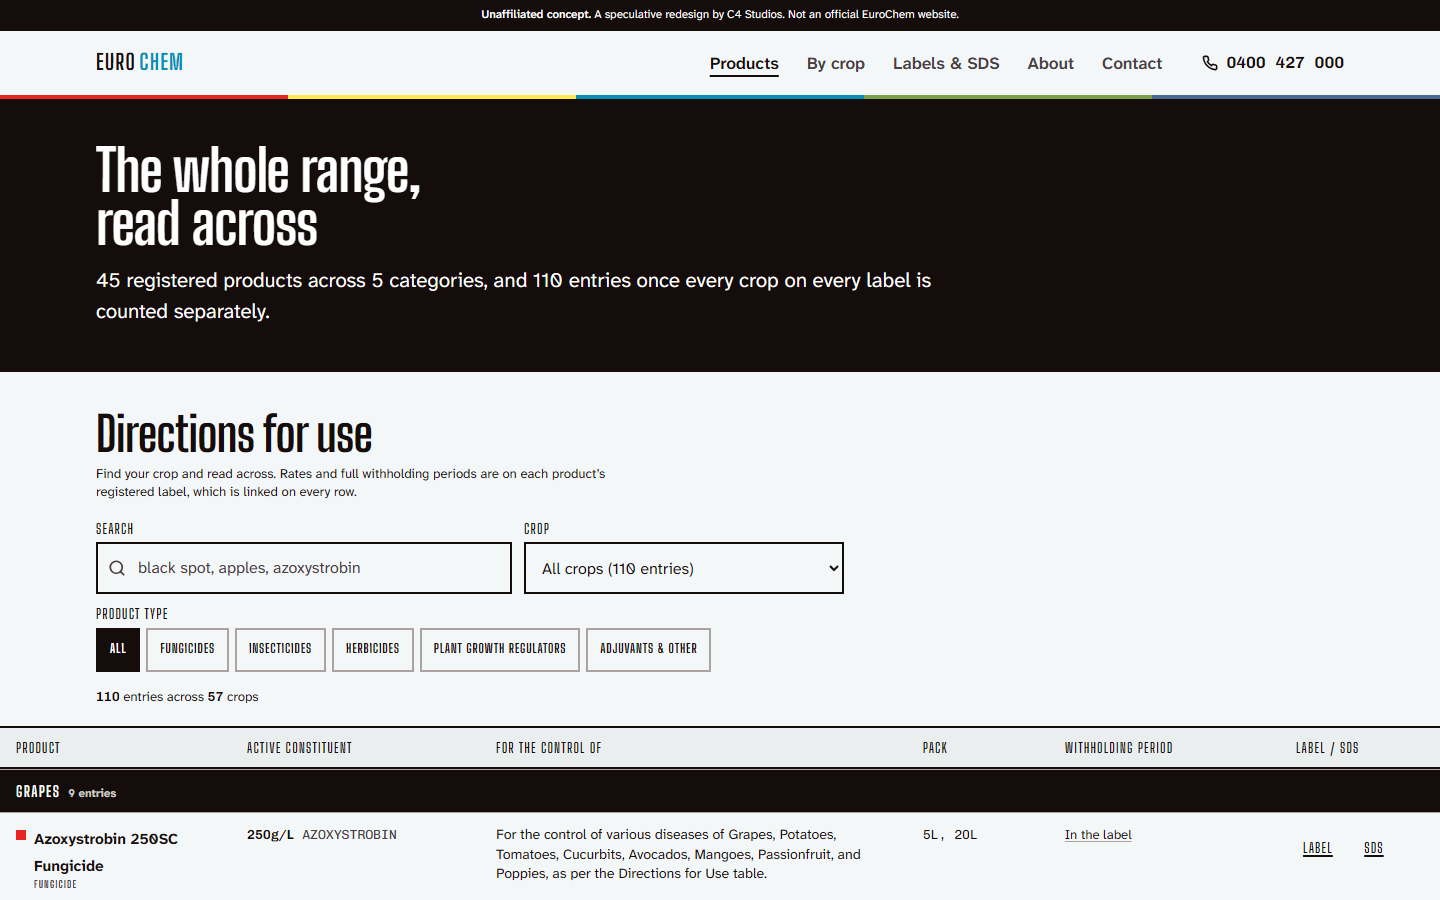Viewport: 1440px width, 900px height.
Task: Focus the search input field
Action: [x=304, y=568]
